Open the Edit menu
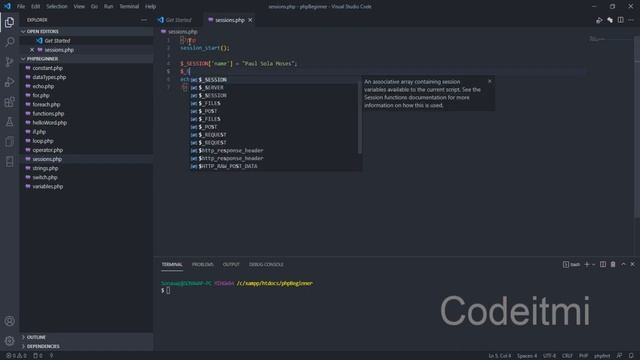 pos(36,7)
